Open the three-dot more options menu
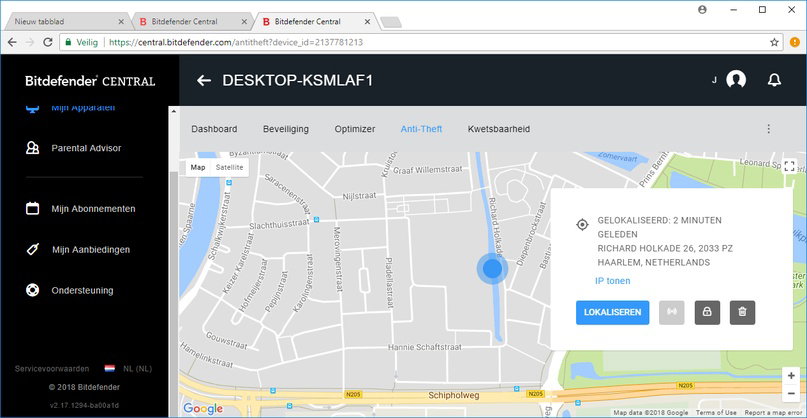The height and width of the screenshot is (418, 807). [768, 129]
